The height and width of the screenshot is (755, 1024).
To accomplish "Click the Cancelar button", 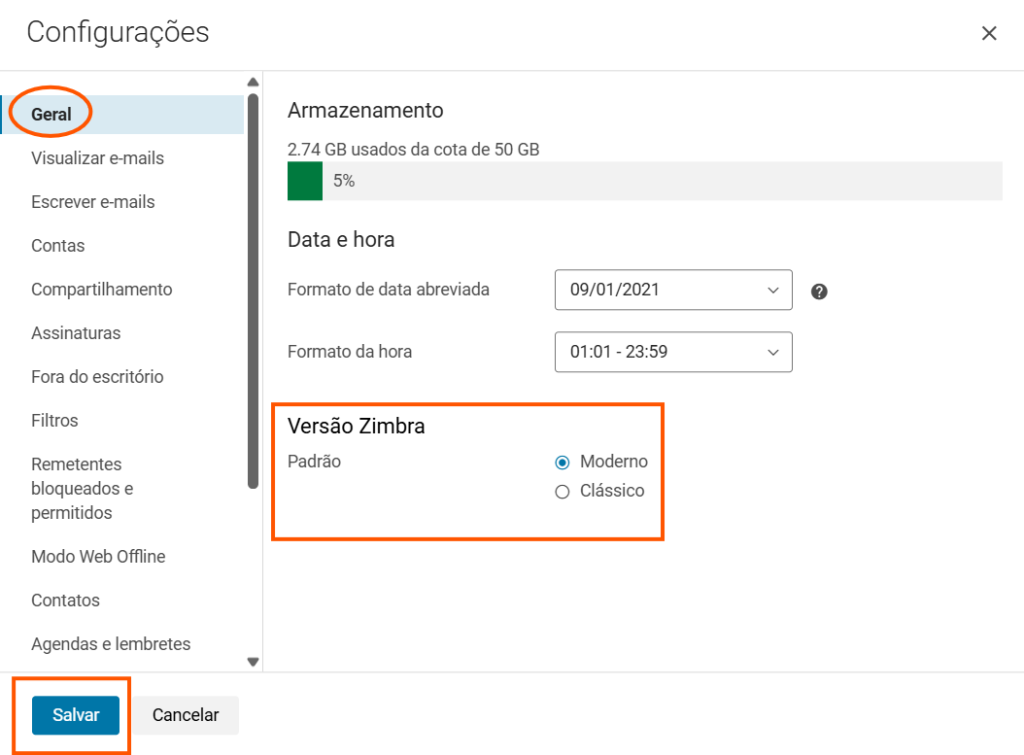I will click(x=185, y=715).
